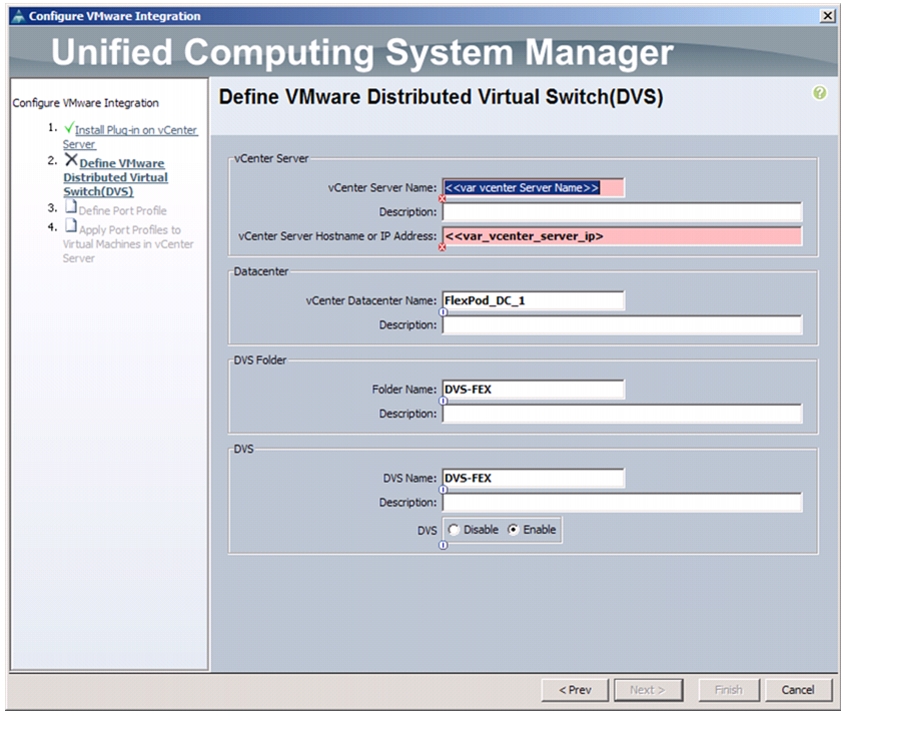Image resolution: width=913 pixels, height=750 pixels.
Task: Click the DVS Description field
Action: point(622,503)
